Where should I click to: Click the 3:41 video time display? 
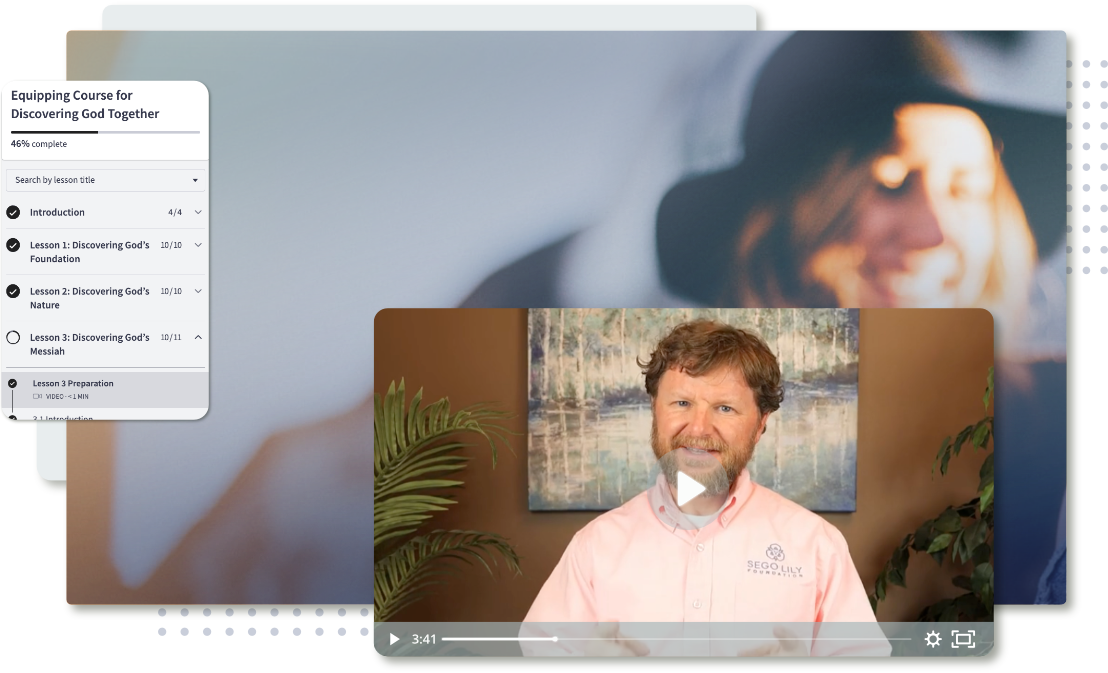click(x=424, y=639)
